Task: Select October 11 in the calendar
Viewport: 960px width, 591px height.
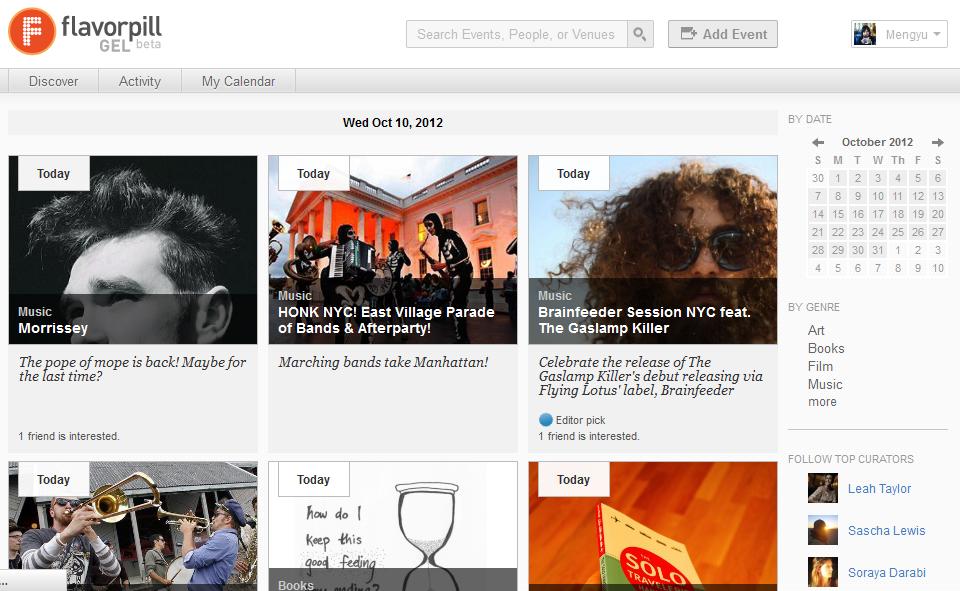Action: click(x=898, y=196)
